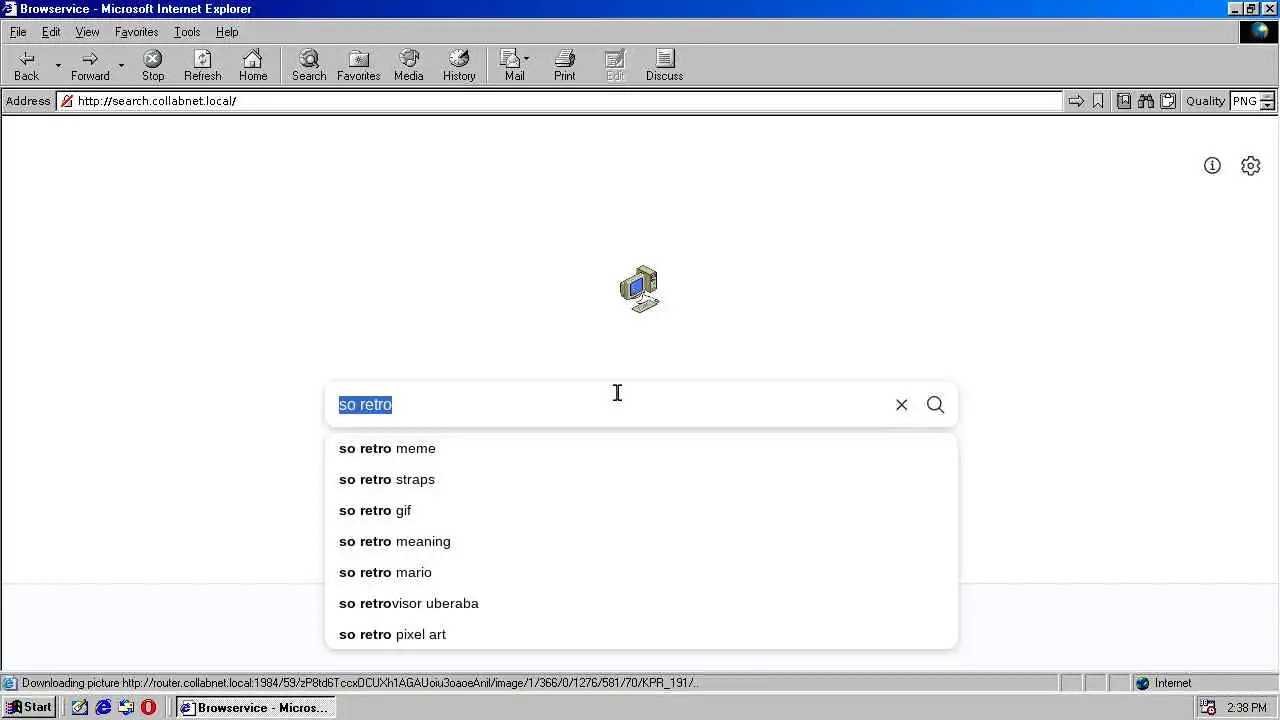Click the address bar URL field
This screenshot has width=1280, height=720.
[x=560, y=101]
